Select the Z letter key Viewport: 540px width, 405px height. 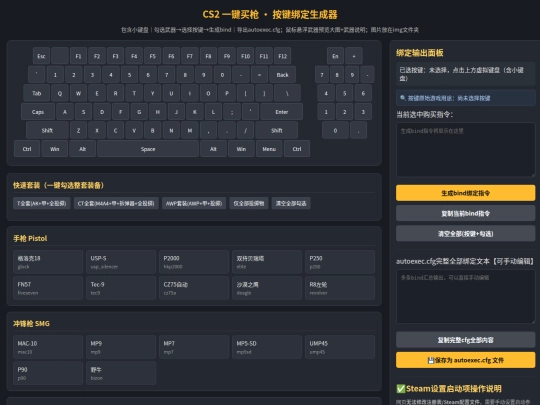tap(79, 130)
